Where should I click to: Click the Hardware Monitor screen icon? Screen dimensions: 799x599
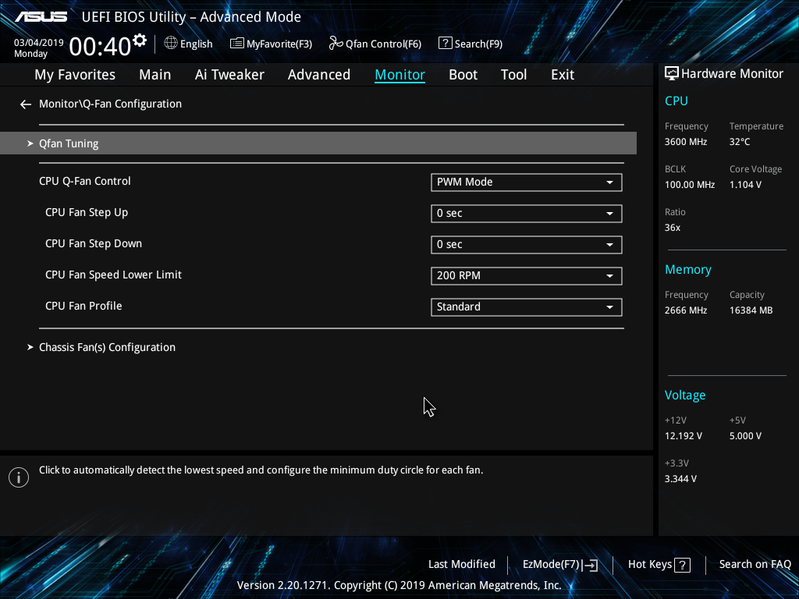click(x=672, y=74)
